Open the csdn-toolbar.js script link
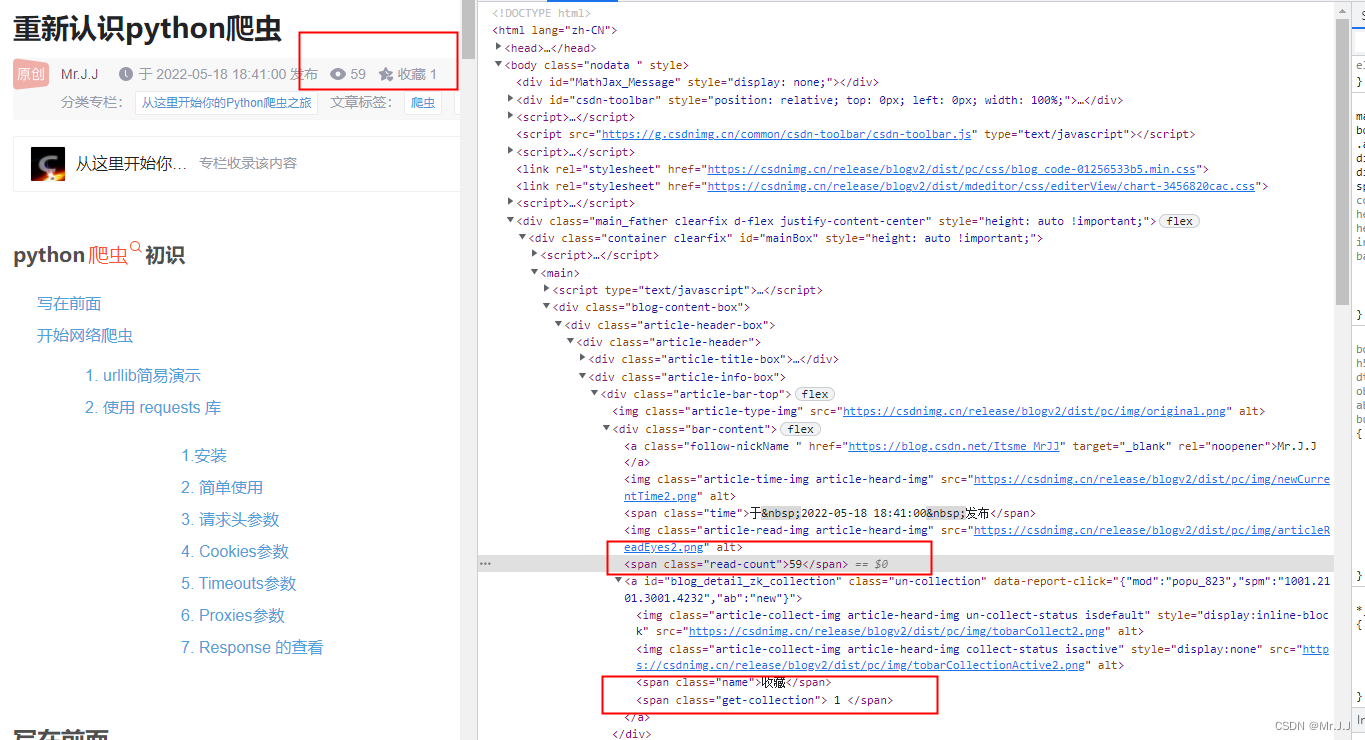The image size is (1365, 740). pyautogui.click(x=786, y=134)
